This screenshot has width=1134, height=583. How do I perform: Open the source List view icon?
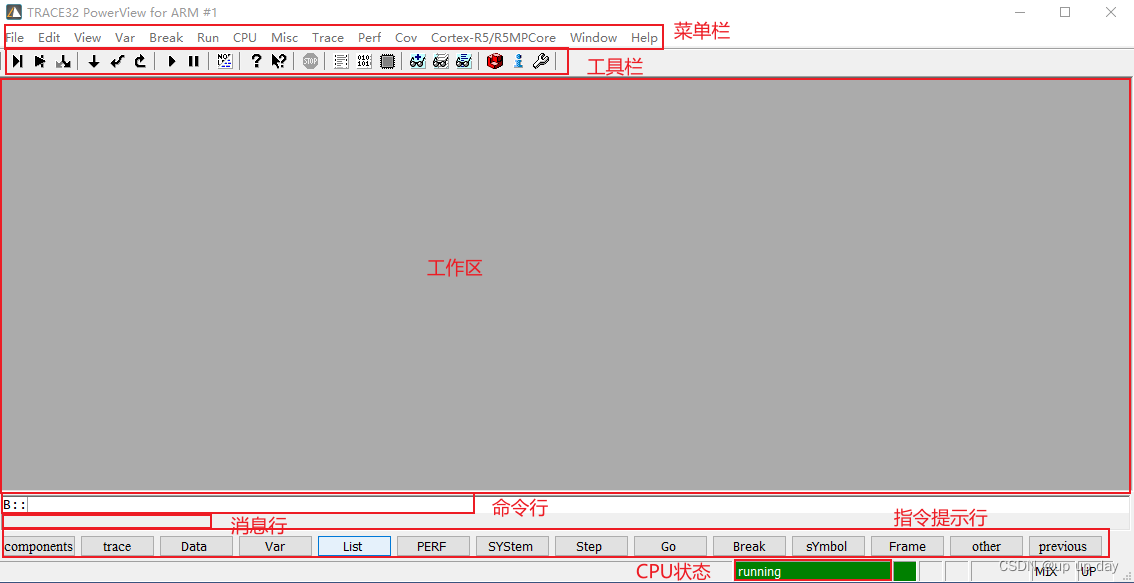click(x=341, y=61)
